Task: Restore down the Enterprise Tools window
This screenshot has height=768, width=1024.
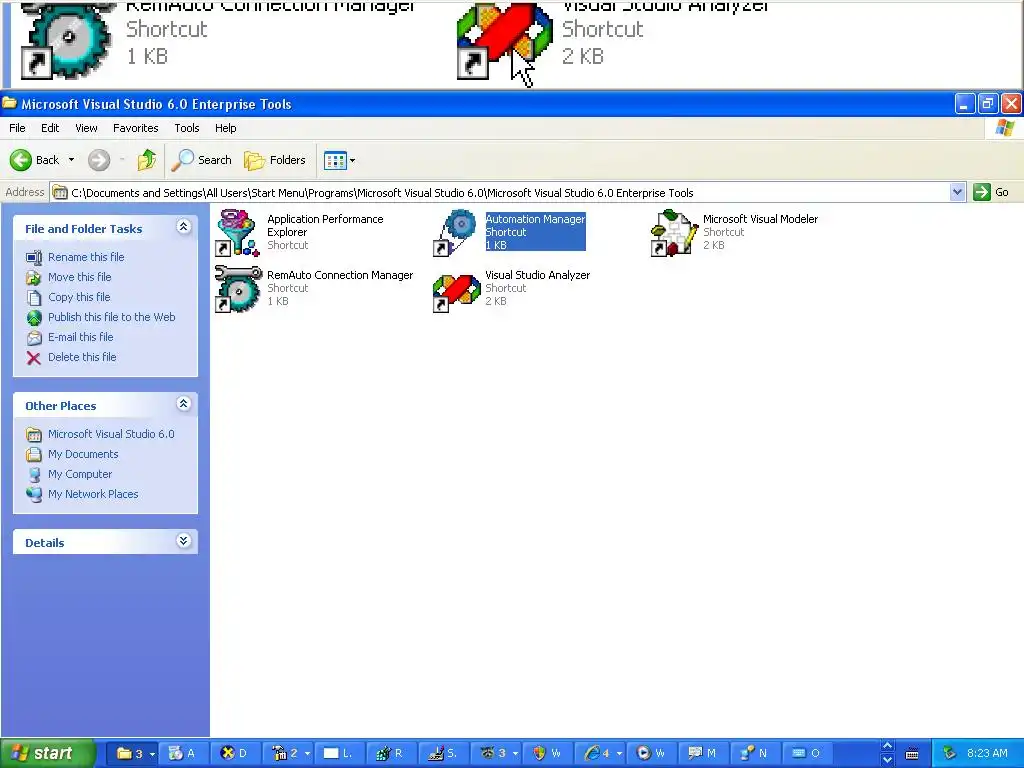Action: tap(988, 103)
